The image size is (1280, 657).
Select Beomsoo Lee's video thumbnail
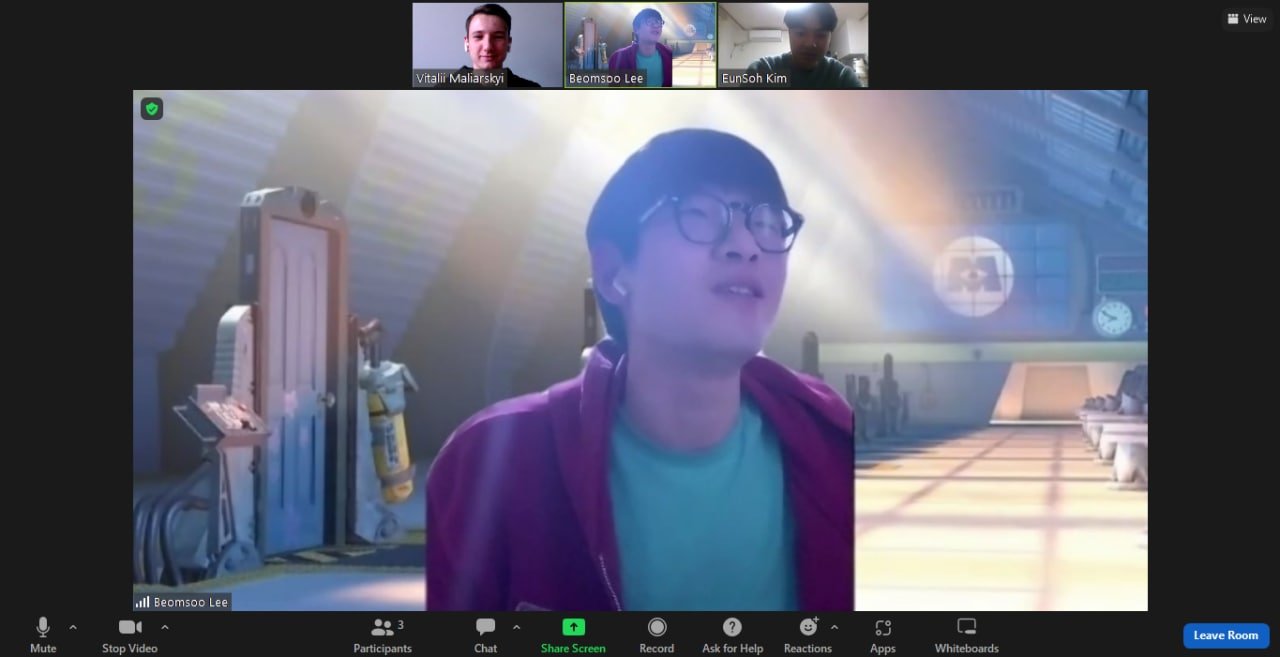click(640, 45)
